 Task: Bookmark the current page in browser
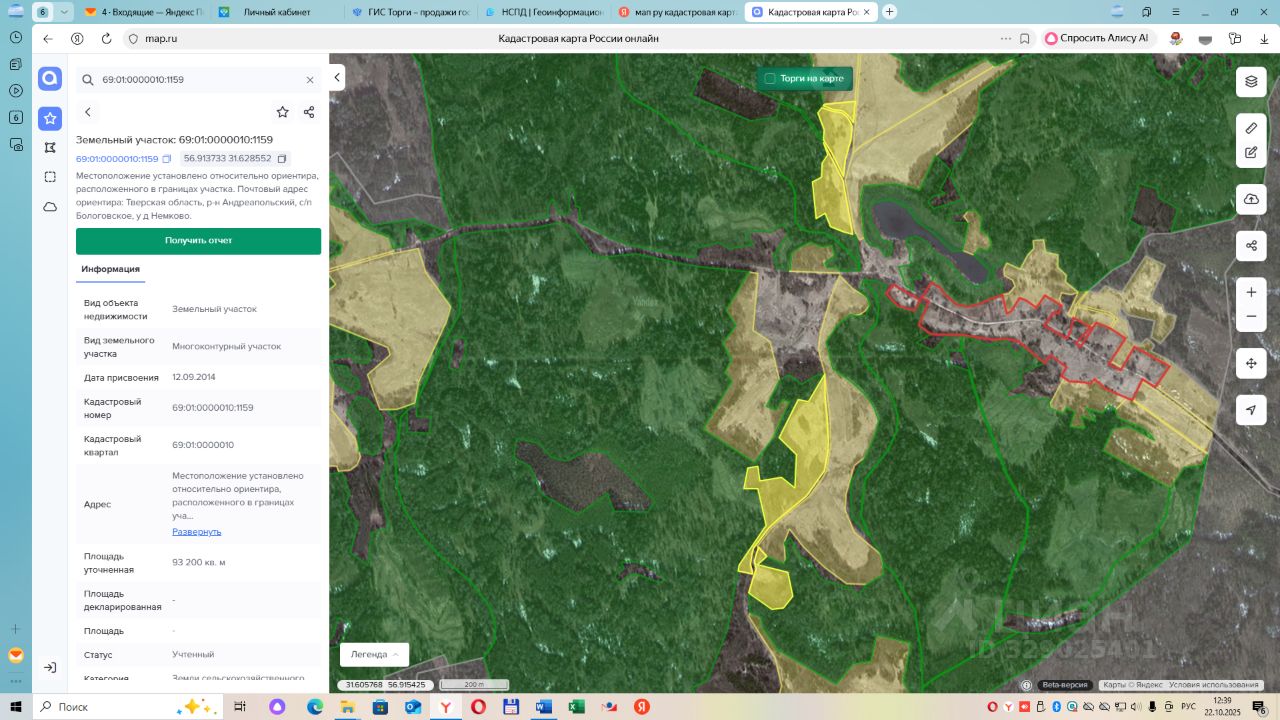click(1025, 38)
